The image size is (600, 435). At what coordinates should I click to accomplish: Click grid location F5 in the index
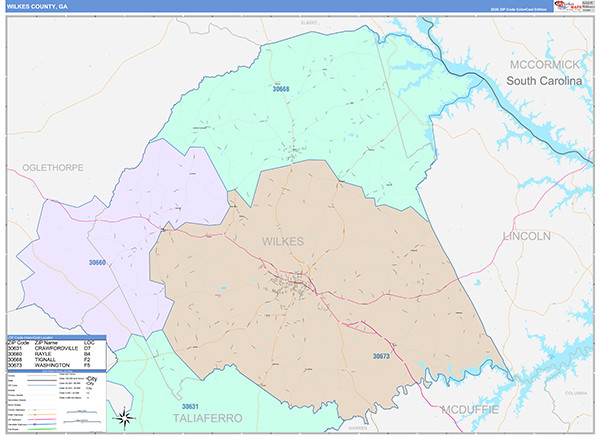click(87, 365)
